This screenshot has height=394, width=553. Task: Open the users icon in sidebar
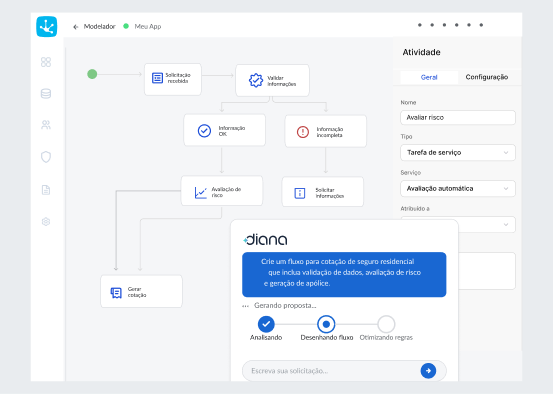(46, 125)
